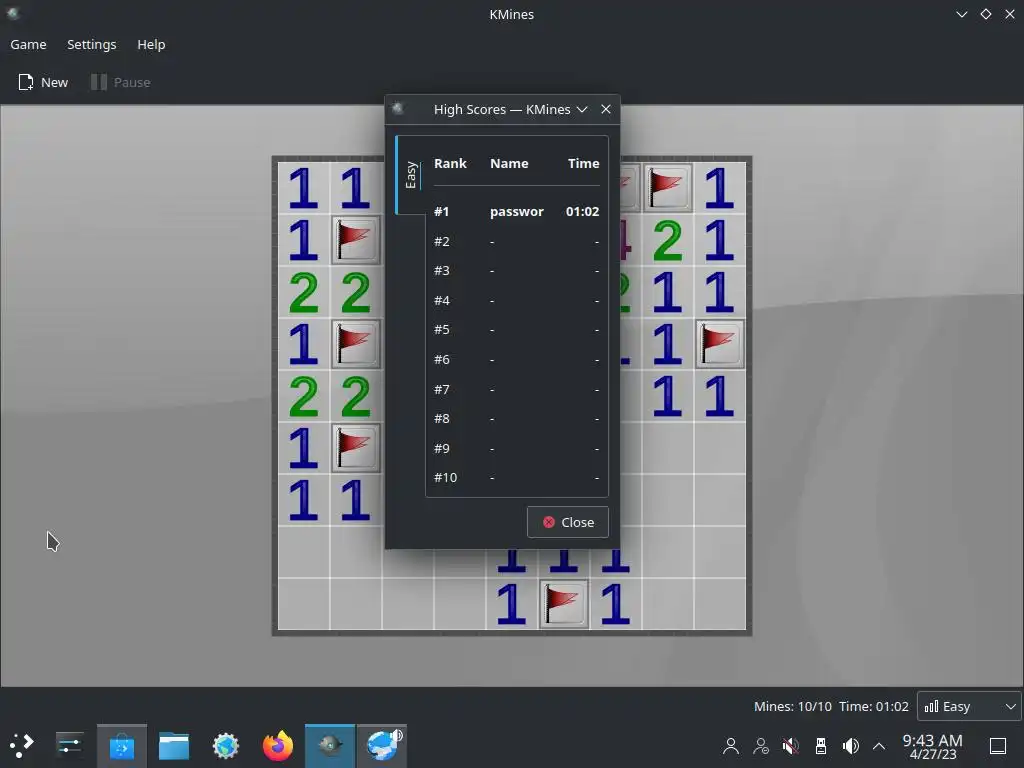Open the Help menu
Viewport: 1024px width, 768px height.
tap(151, 44)
